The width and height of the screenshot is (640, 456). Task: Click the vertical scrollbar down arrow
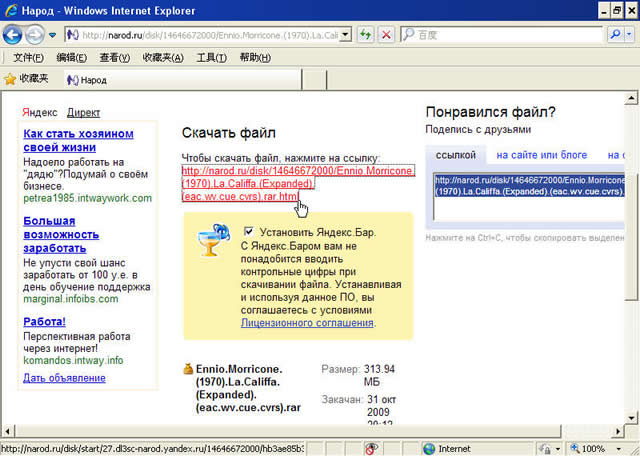pos(631,418)
